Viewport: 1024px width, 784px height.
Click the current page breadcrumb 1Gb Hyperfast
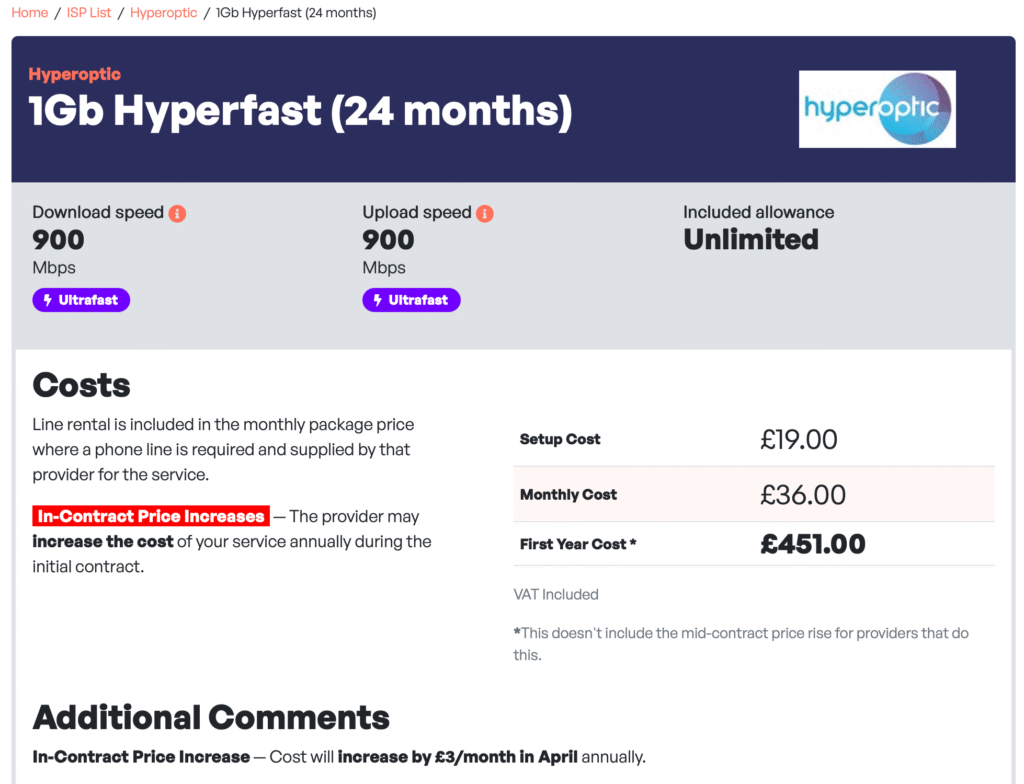point(296,13)
